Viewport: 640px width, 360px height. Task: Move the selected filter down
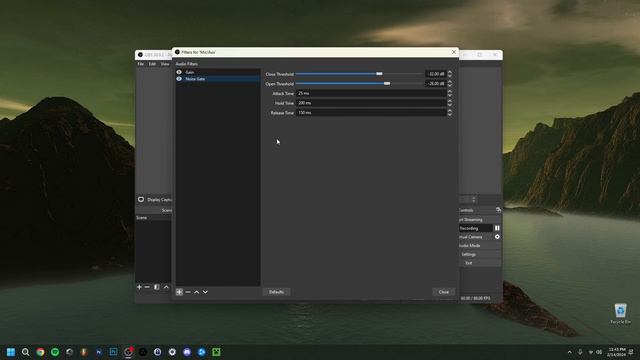pyautogui.click(x=205, y=292)
